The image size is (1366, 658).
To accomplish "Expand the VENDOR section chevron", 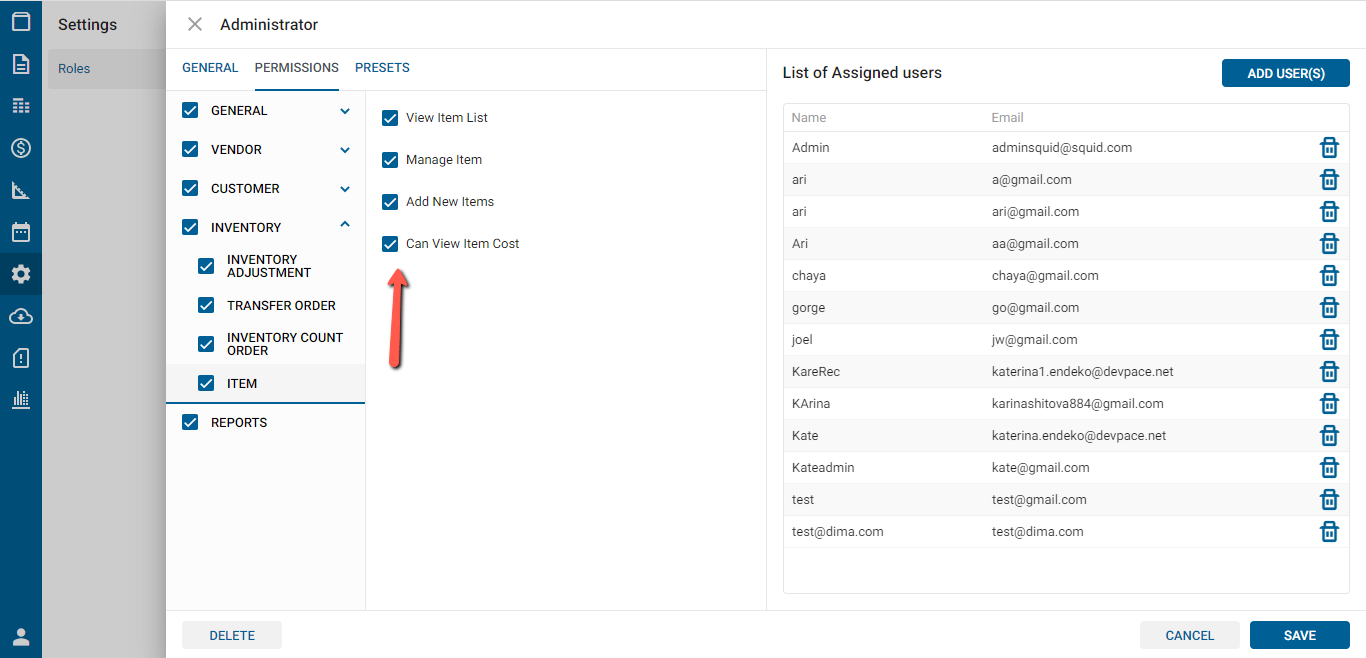I will (x=345, y=150).
